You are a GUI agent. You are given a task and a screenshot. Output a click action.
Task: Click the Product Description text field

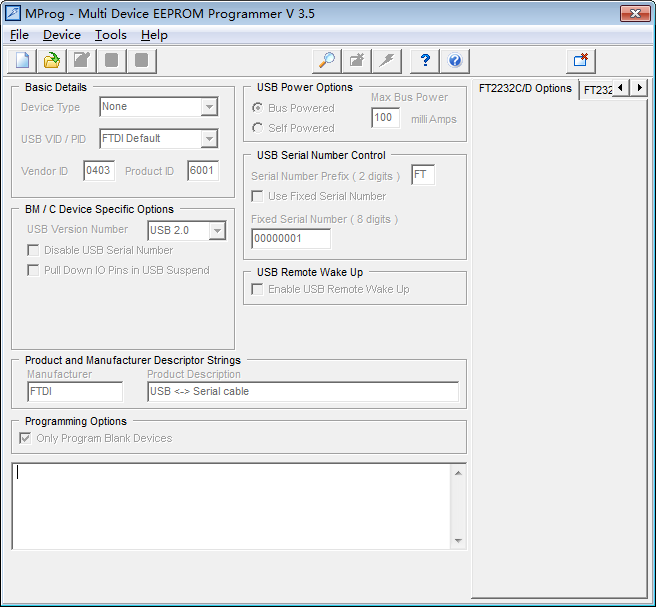[x=302, y=392]
